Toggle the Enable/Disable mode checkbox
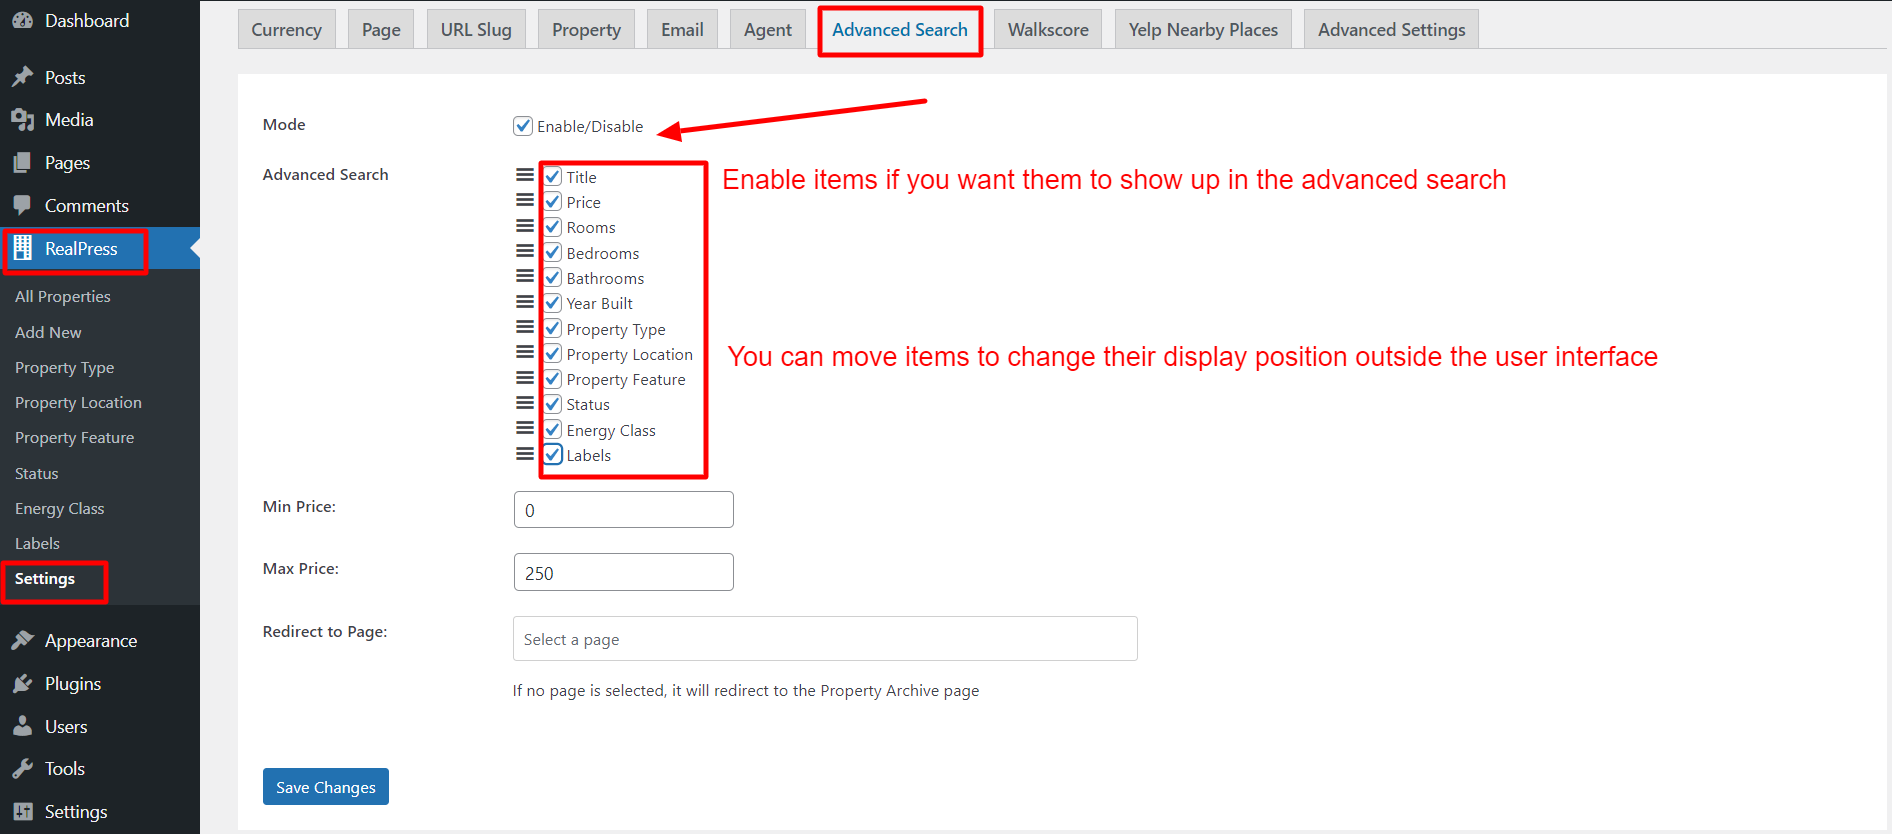The width and height of the screenshot is (1892, 834). [x=523, y=126]
